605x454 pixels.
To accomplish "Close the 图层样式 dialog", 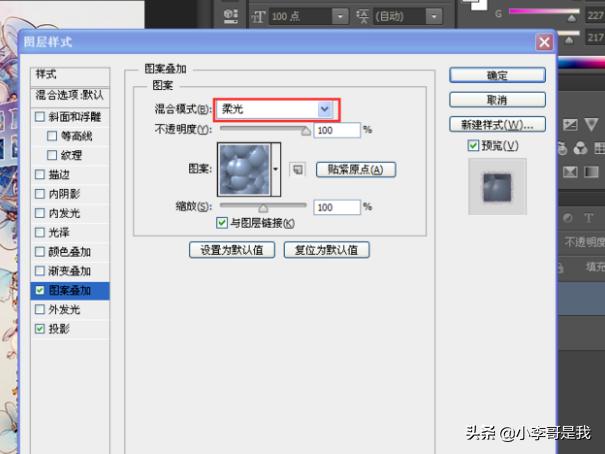I will pyautogui.click(x=544, y=42).
